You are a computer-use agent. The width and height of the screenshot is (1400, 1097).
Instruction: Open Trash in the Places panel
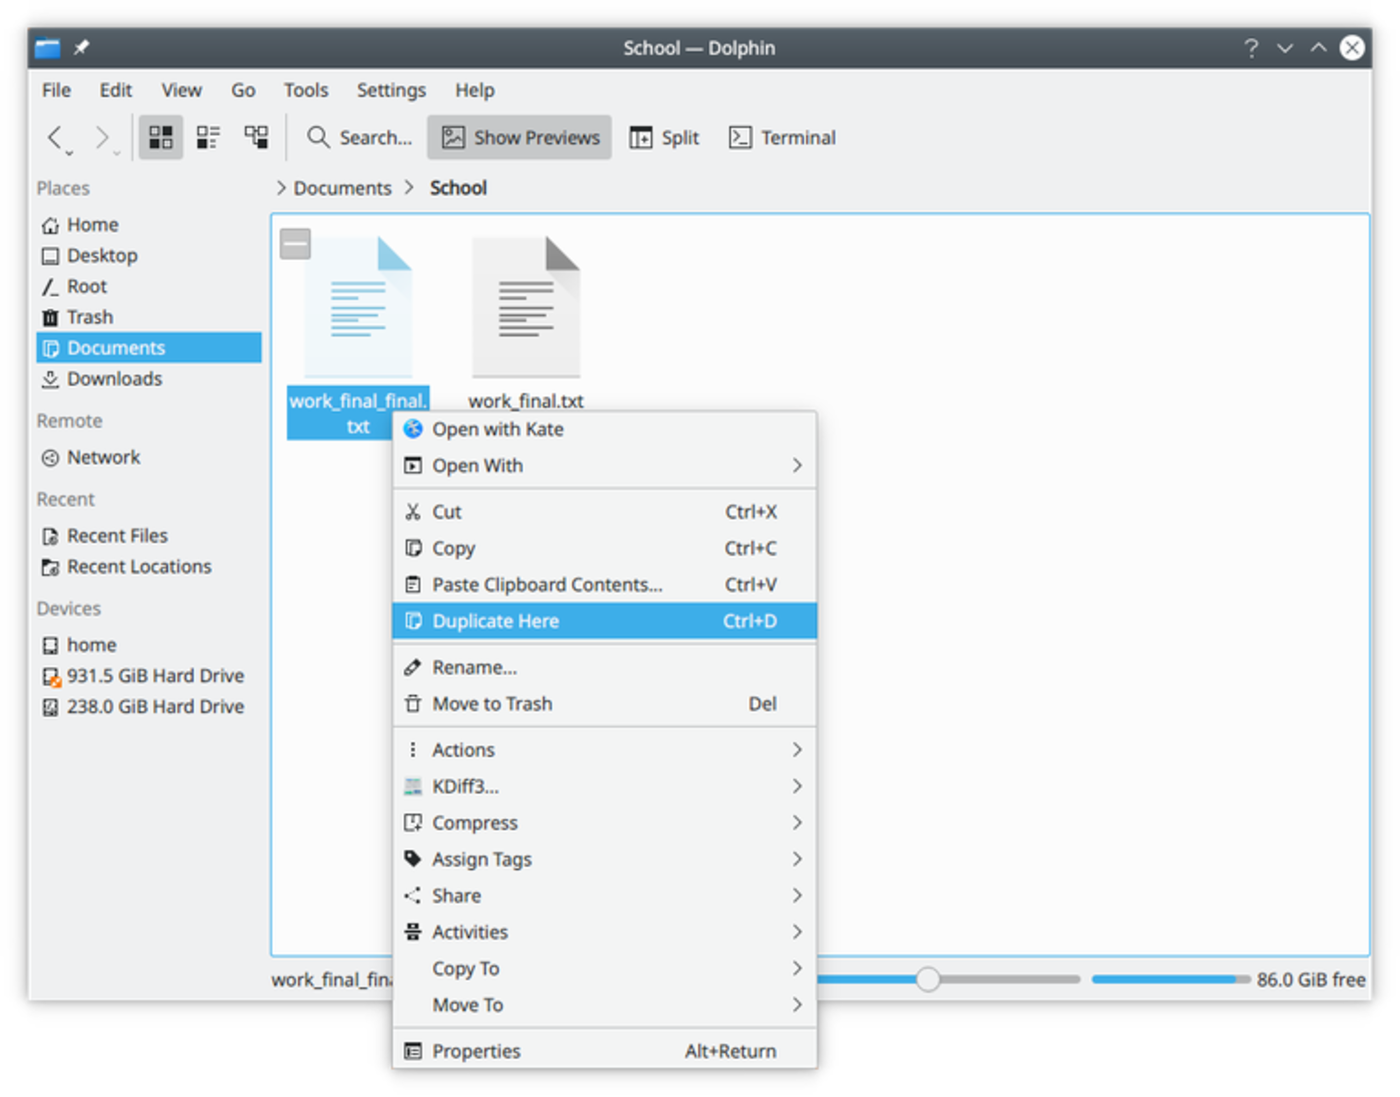pos(89,317)
